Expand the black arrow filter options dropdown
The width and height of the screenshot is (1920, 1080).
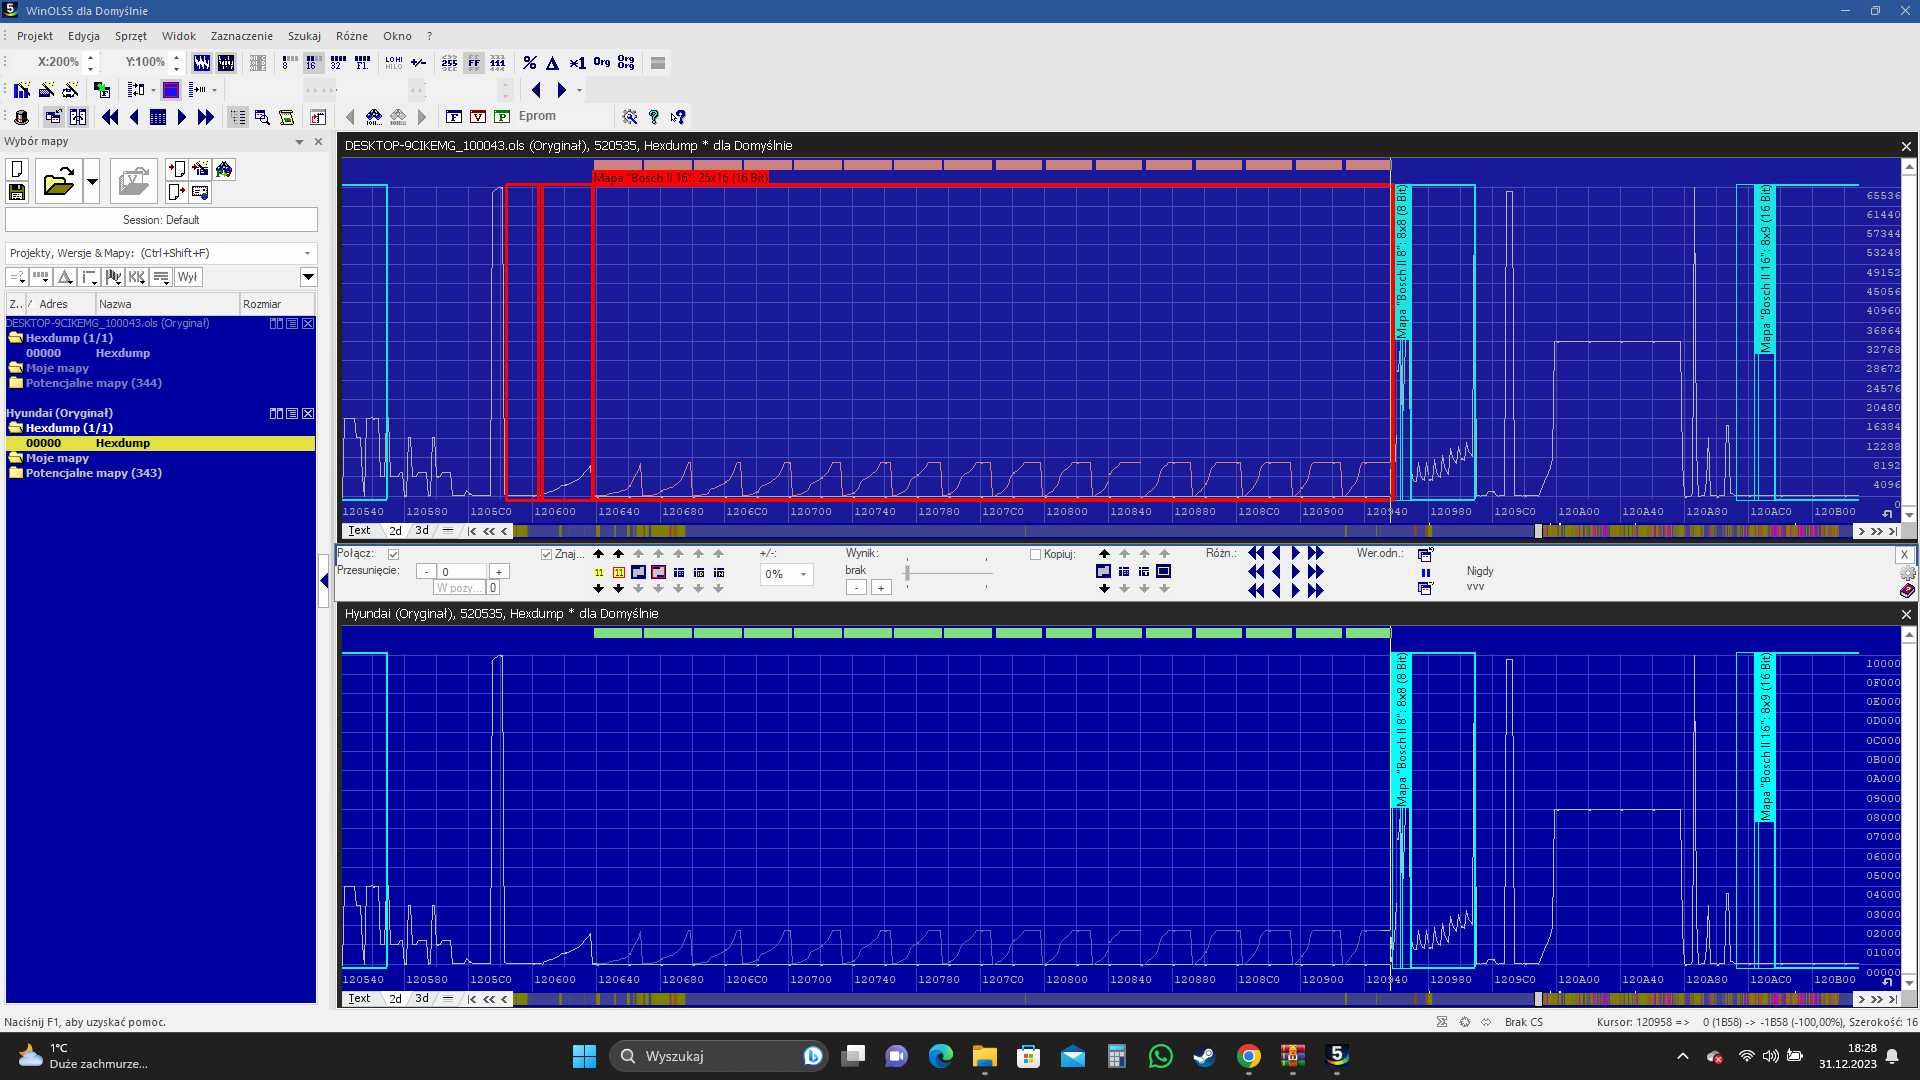coord(308,277)
